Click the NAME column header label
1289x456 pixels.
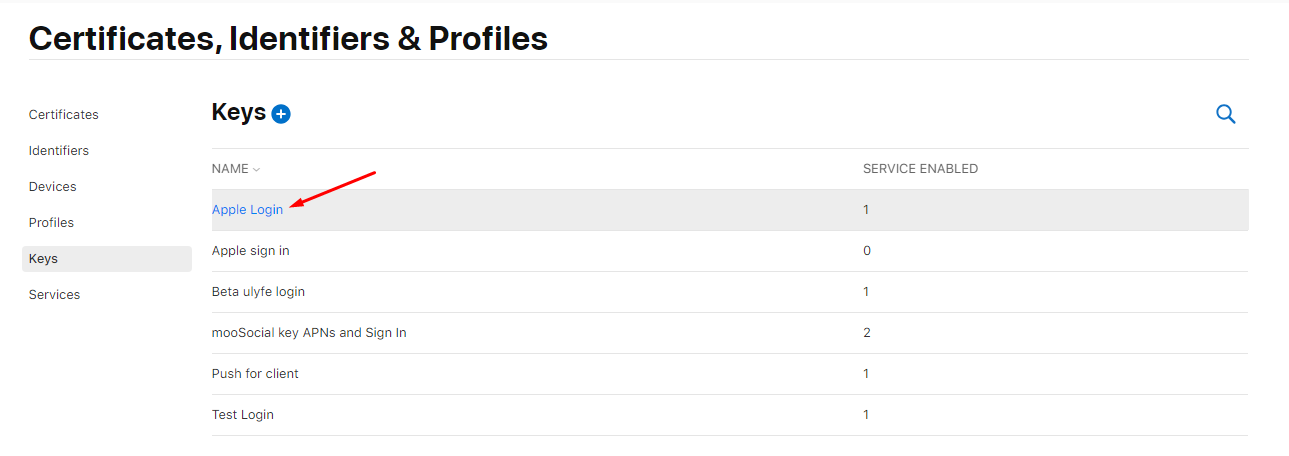click(230, 169)
